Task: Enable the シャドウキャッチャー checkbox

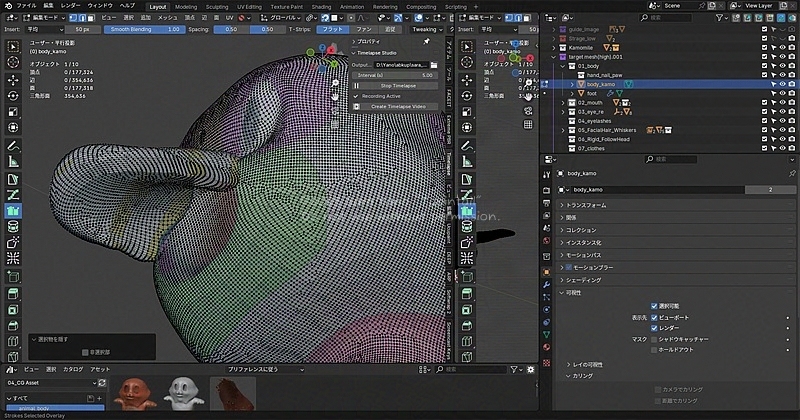Action: [655, 339]
